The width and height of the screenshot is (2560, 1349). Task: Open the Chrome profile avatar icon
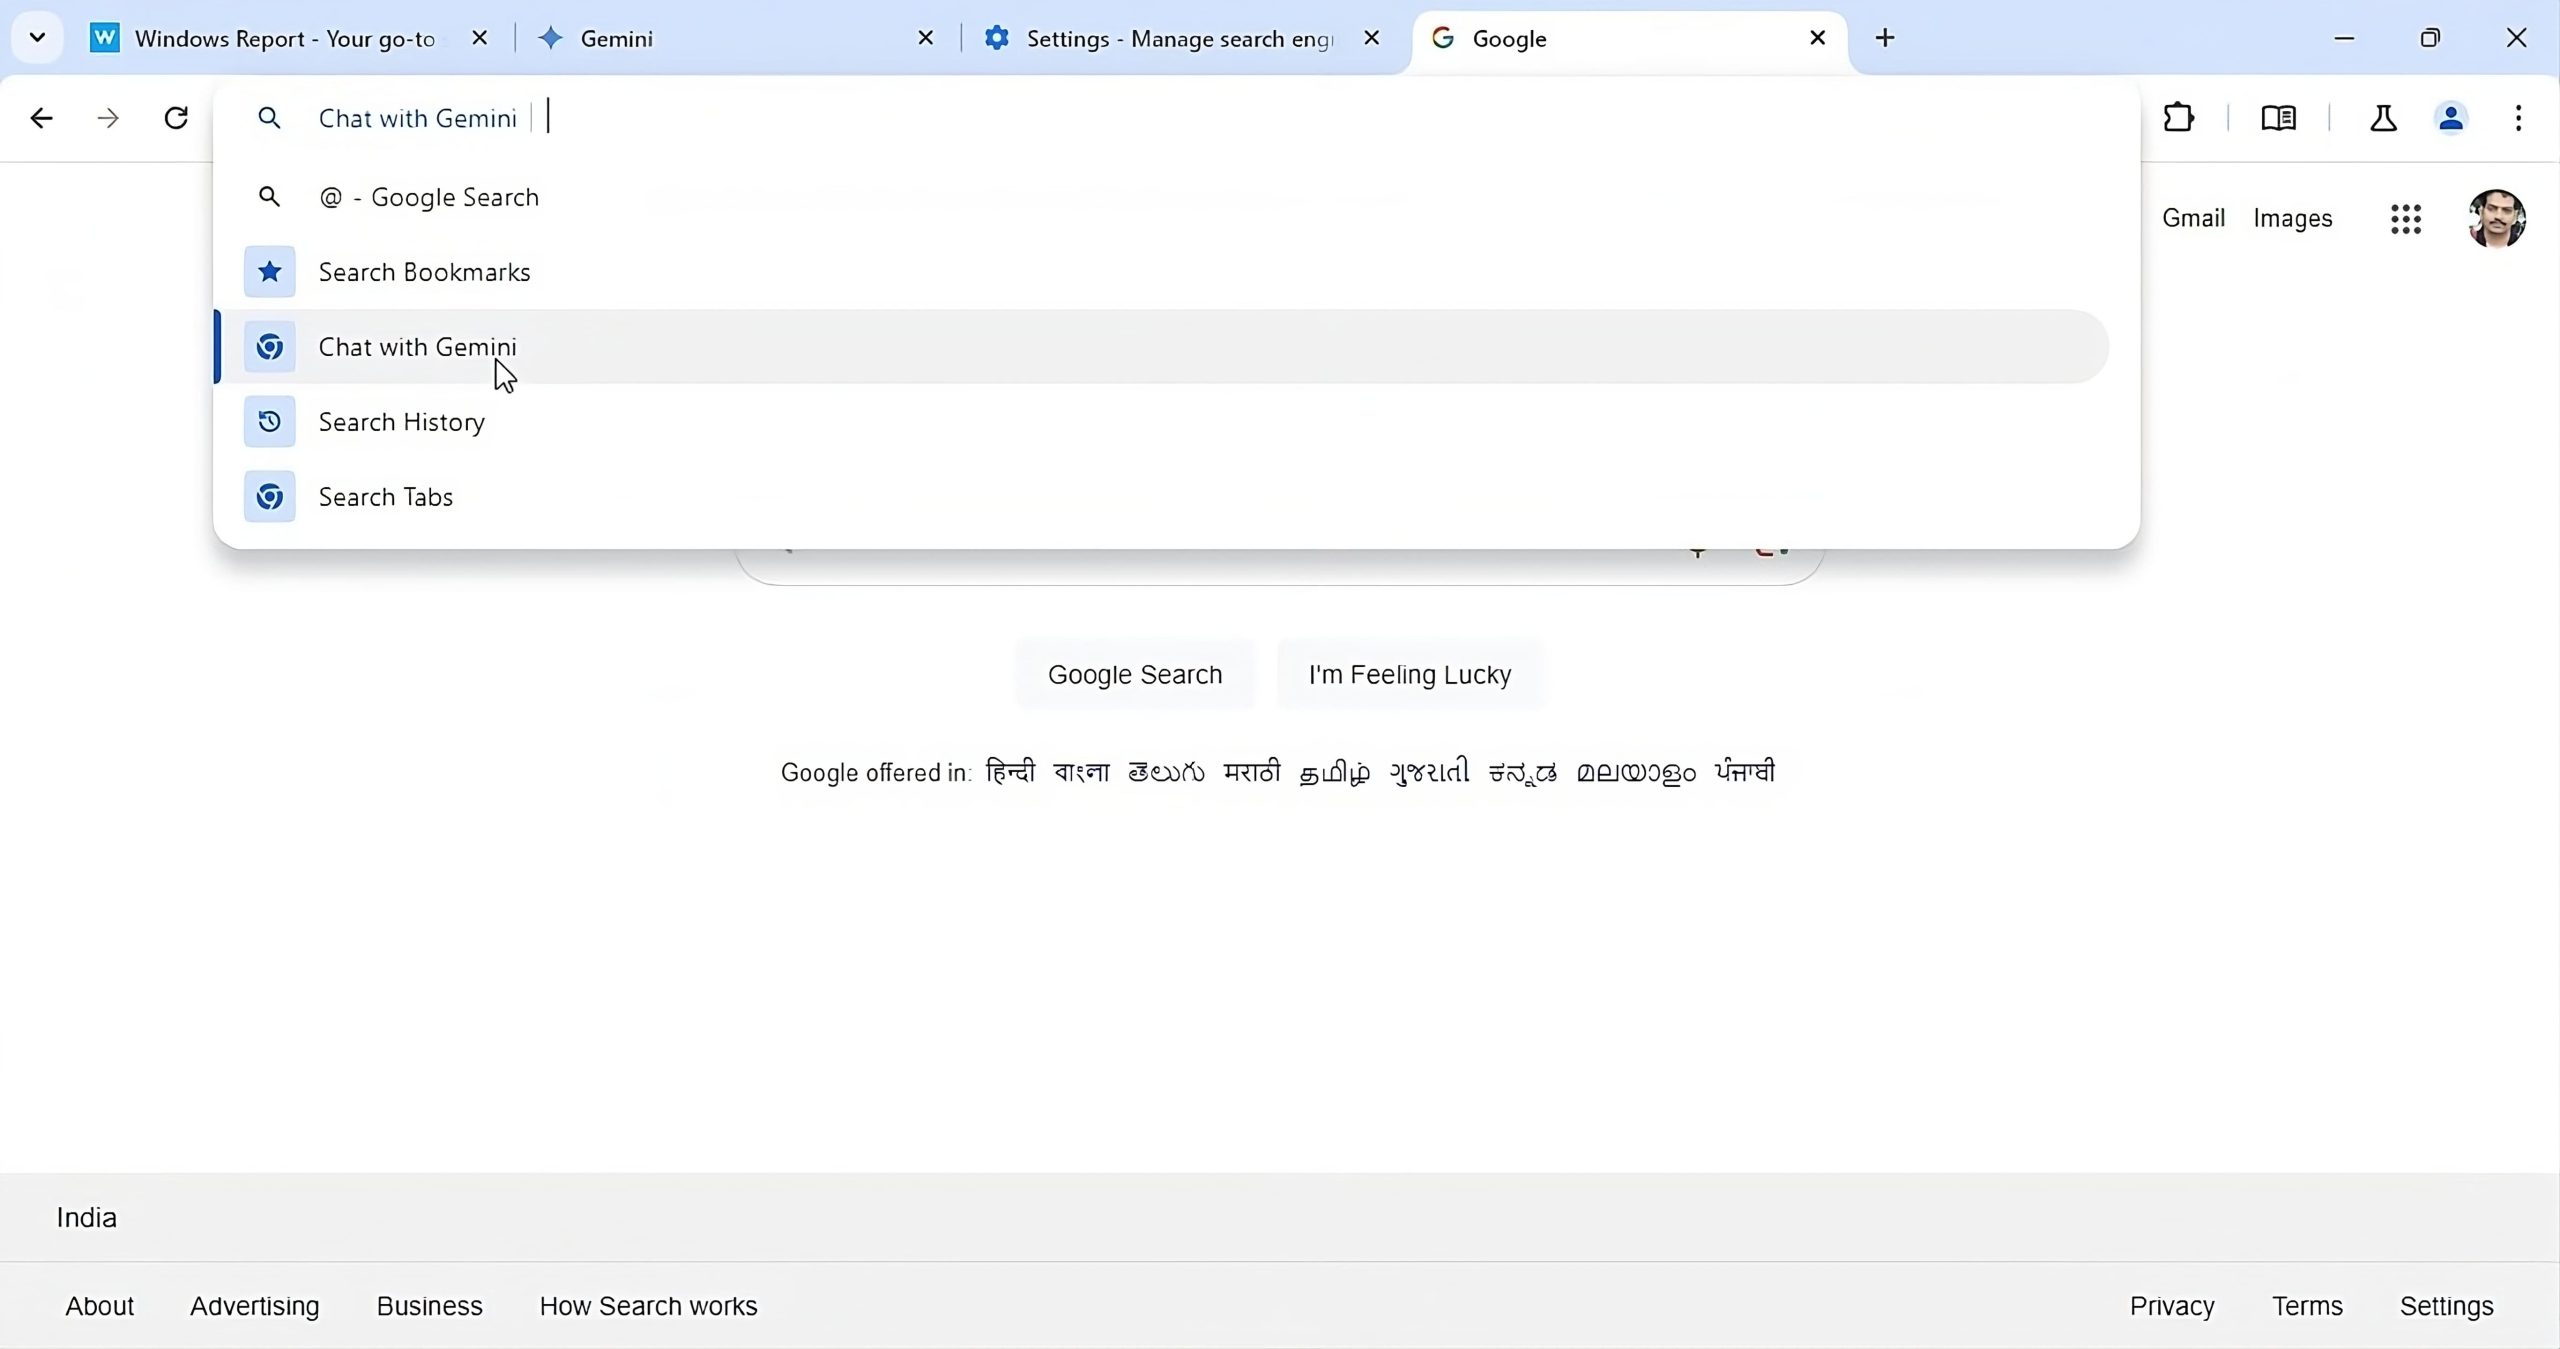pos(2451,118)
